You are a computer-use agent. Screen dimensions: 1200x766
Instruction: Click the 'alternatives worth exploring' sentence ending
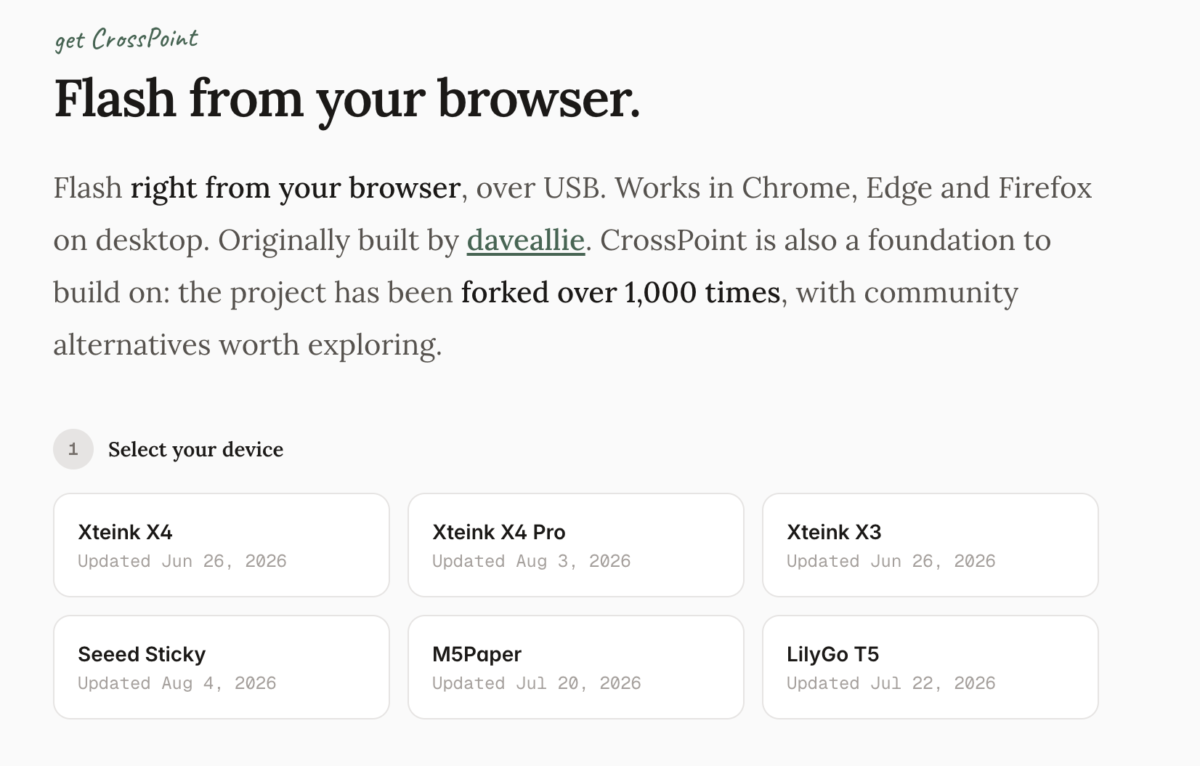pos(247,346)
